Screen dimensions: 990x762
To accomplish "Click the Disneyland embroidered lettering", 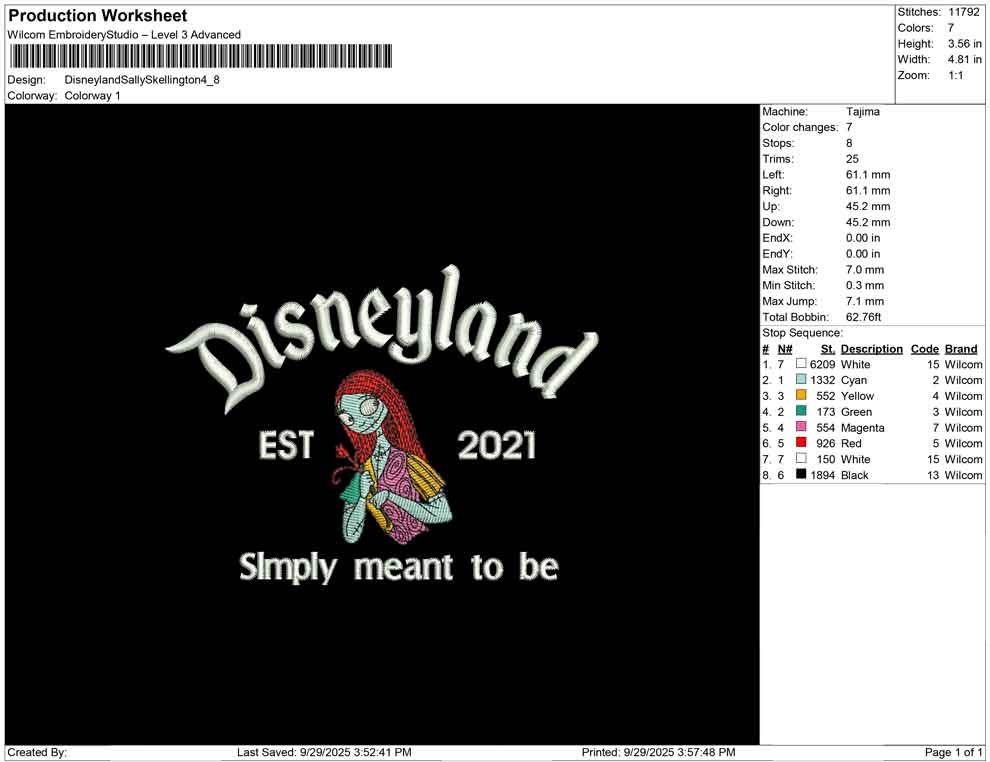I will 382,339.
